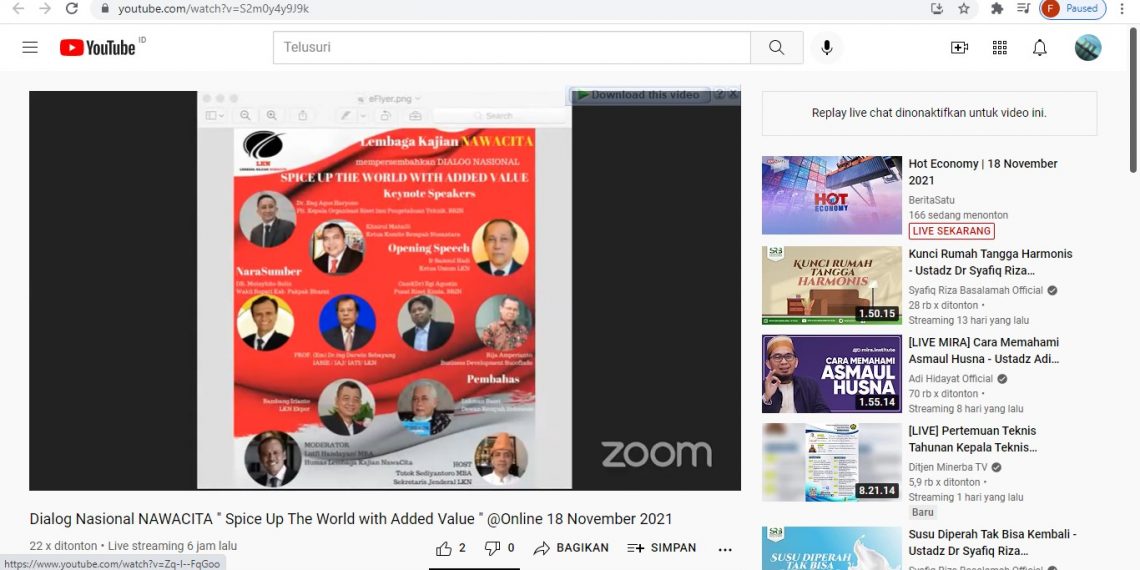The image size is (1140, 570).
Task: Click BAGIKAN share button
Action: [x=571, y=548]
